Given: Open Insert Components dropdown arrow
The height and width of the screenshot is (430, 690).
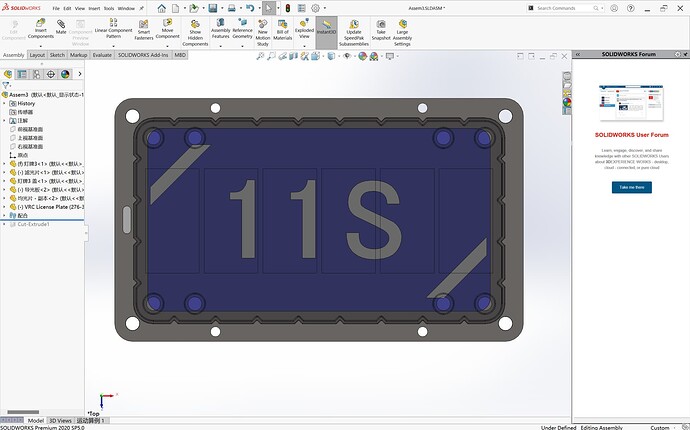Looking at the screenshot, I should tap(40, 46).
